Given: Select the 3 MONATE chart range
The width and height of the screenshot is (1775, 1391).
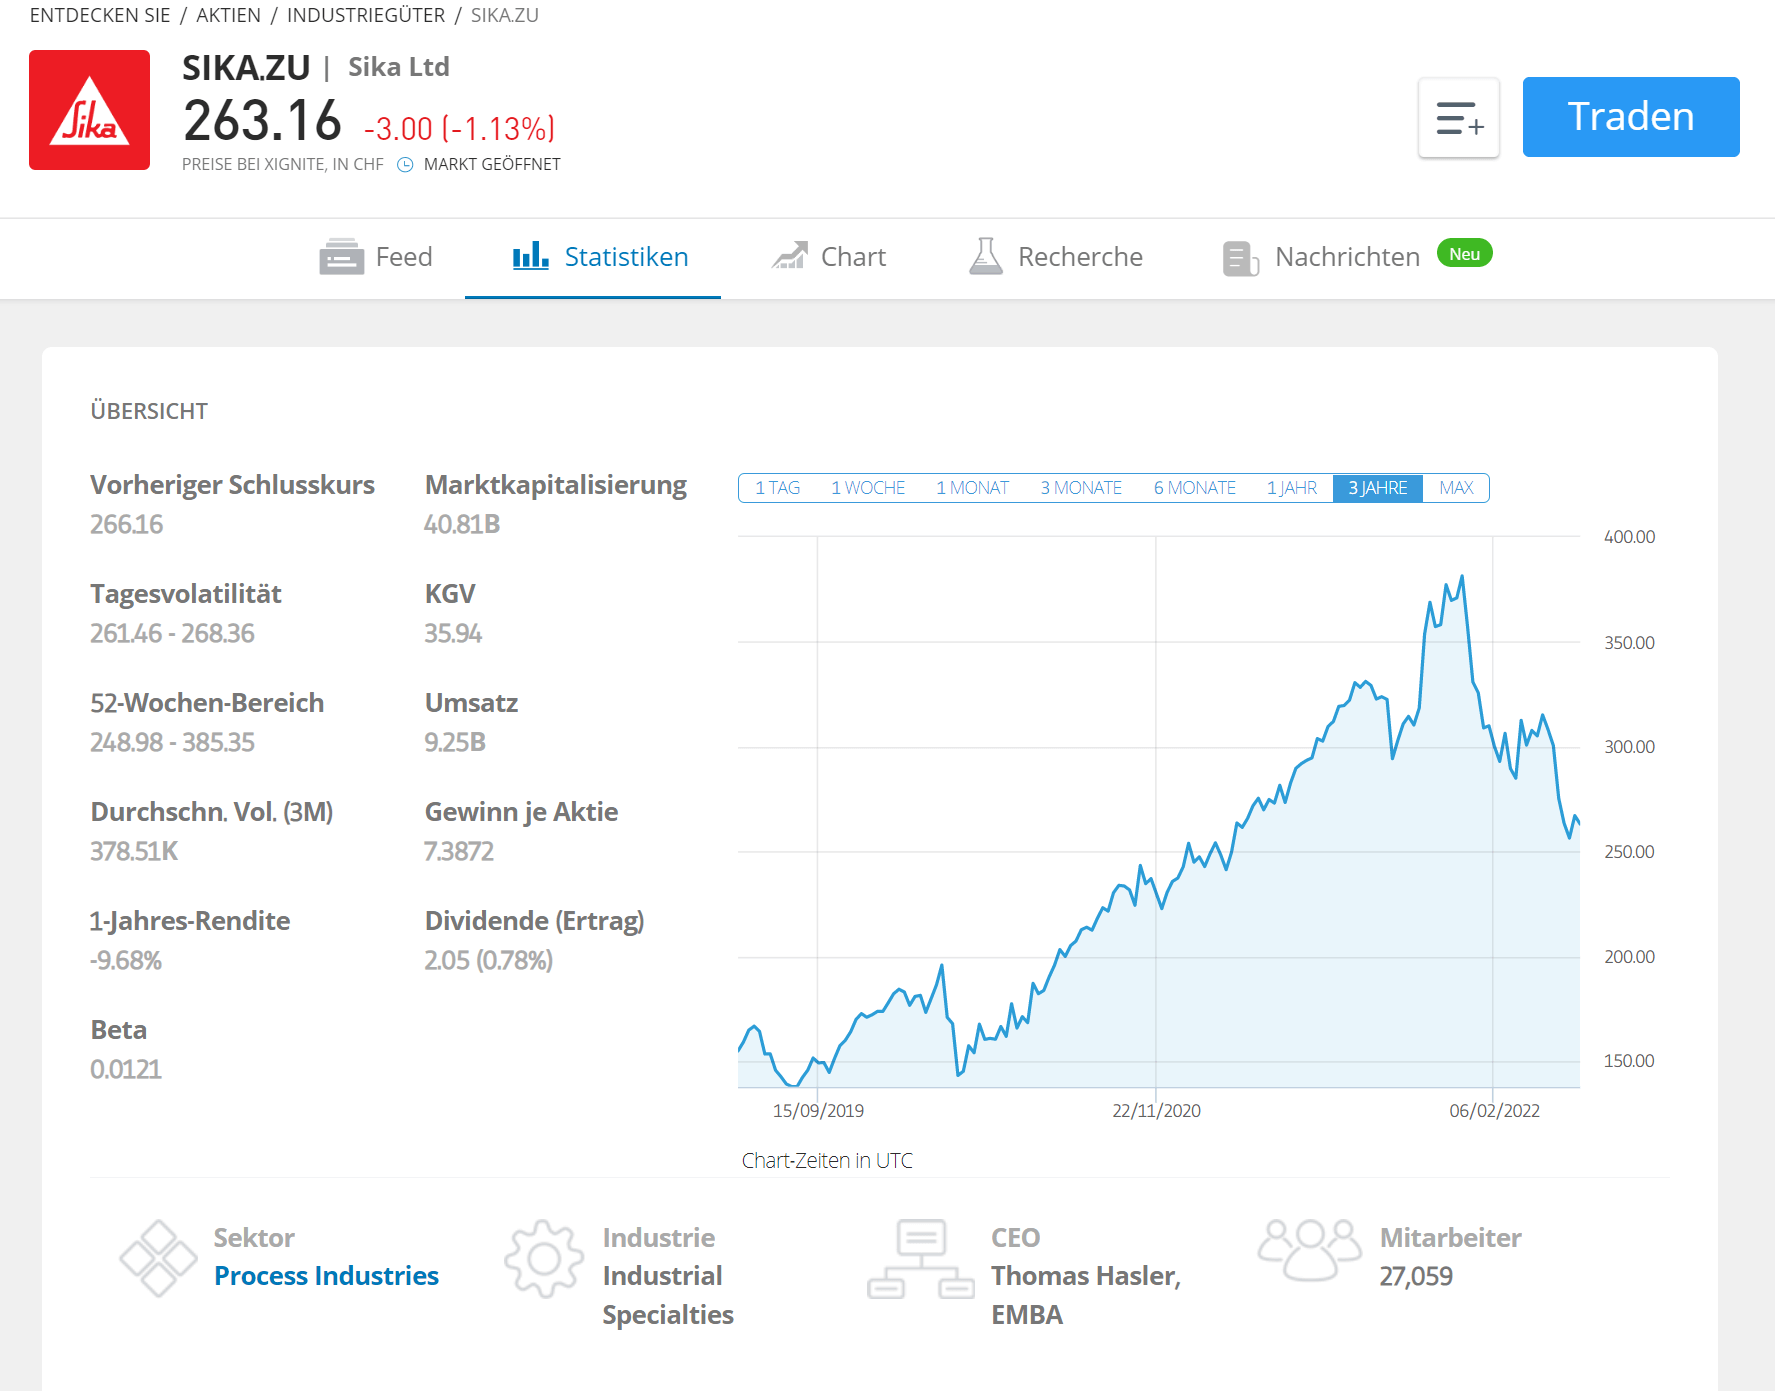Looking at the screenshot, I should click(1081, 488).
